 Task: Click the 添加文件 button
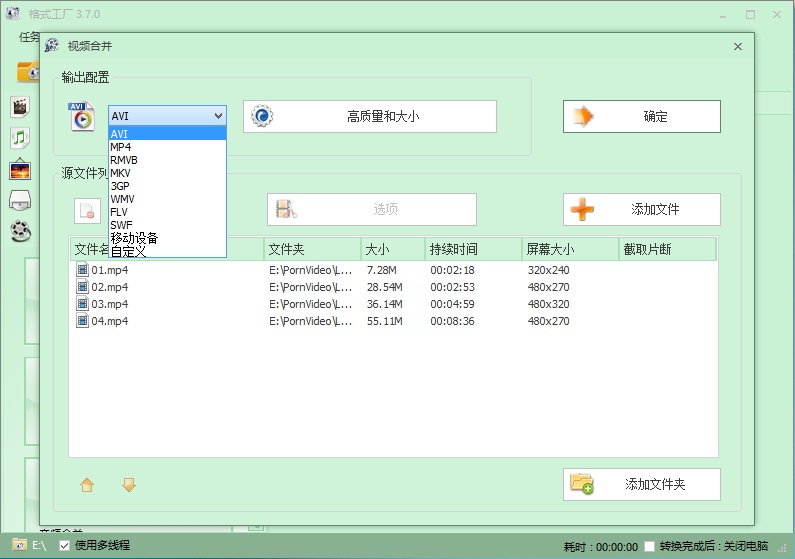point(641,210)
